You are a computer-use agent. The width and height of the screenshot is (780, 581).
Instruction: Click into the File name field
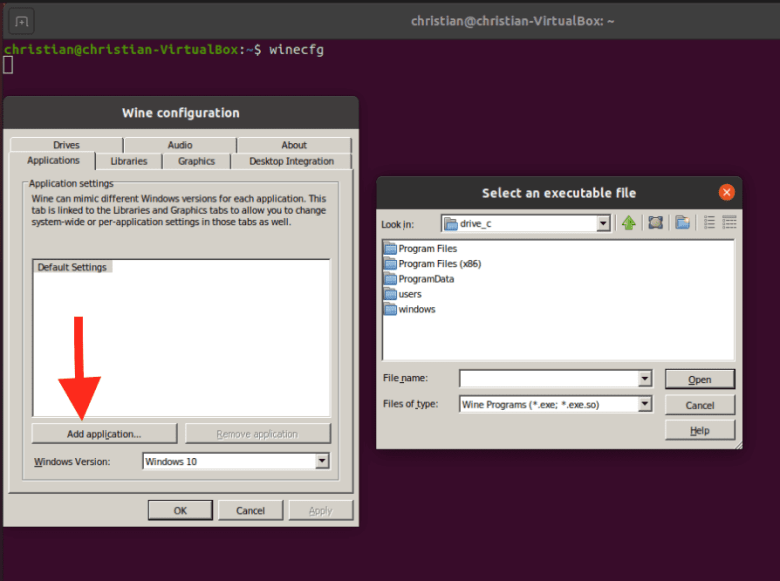549,379
